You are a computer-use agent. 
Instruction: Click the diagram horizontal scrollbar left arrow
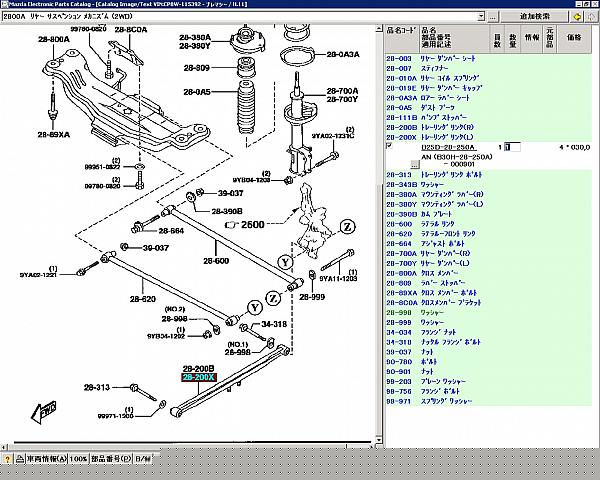(4, 447)
